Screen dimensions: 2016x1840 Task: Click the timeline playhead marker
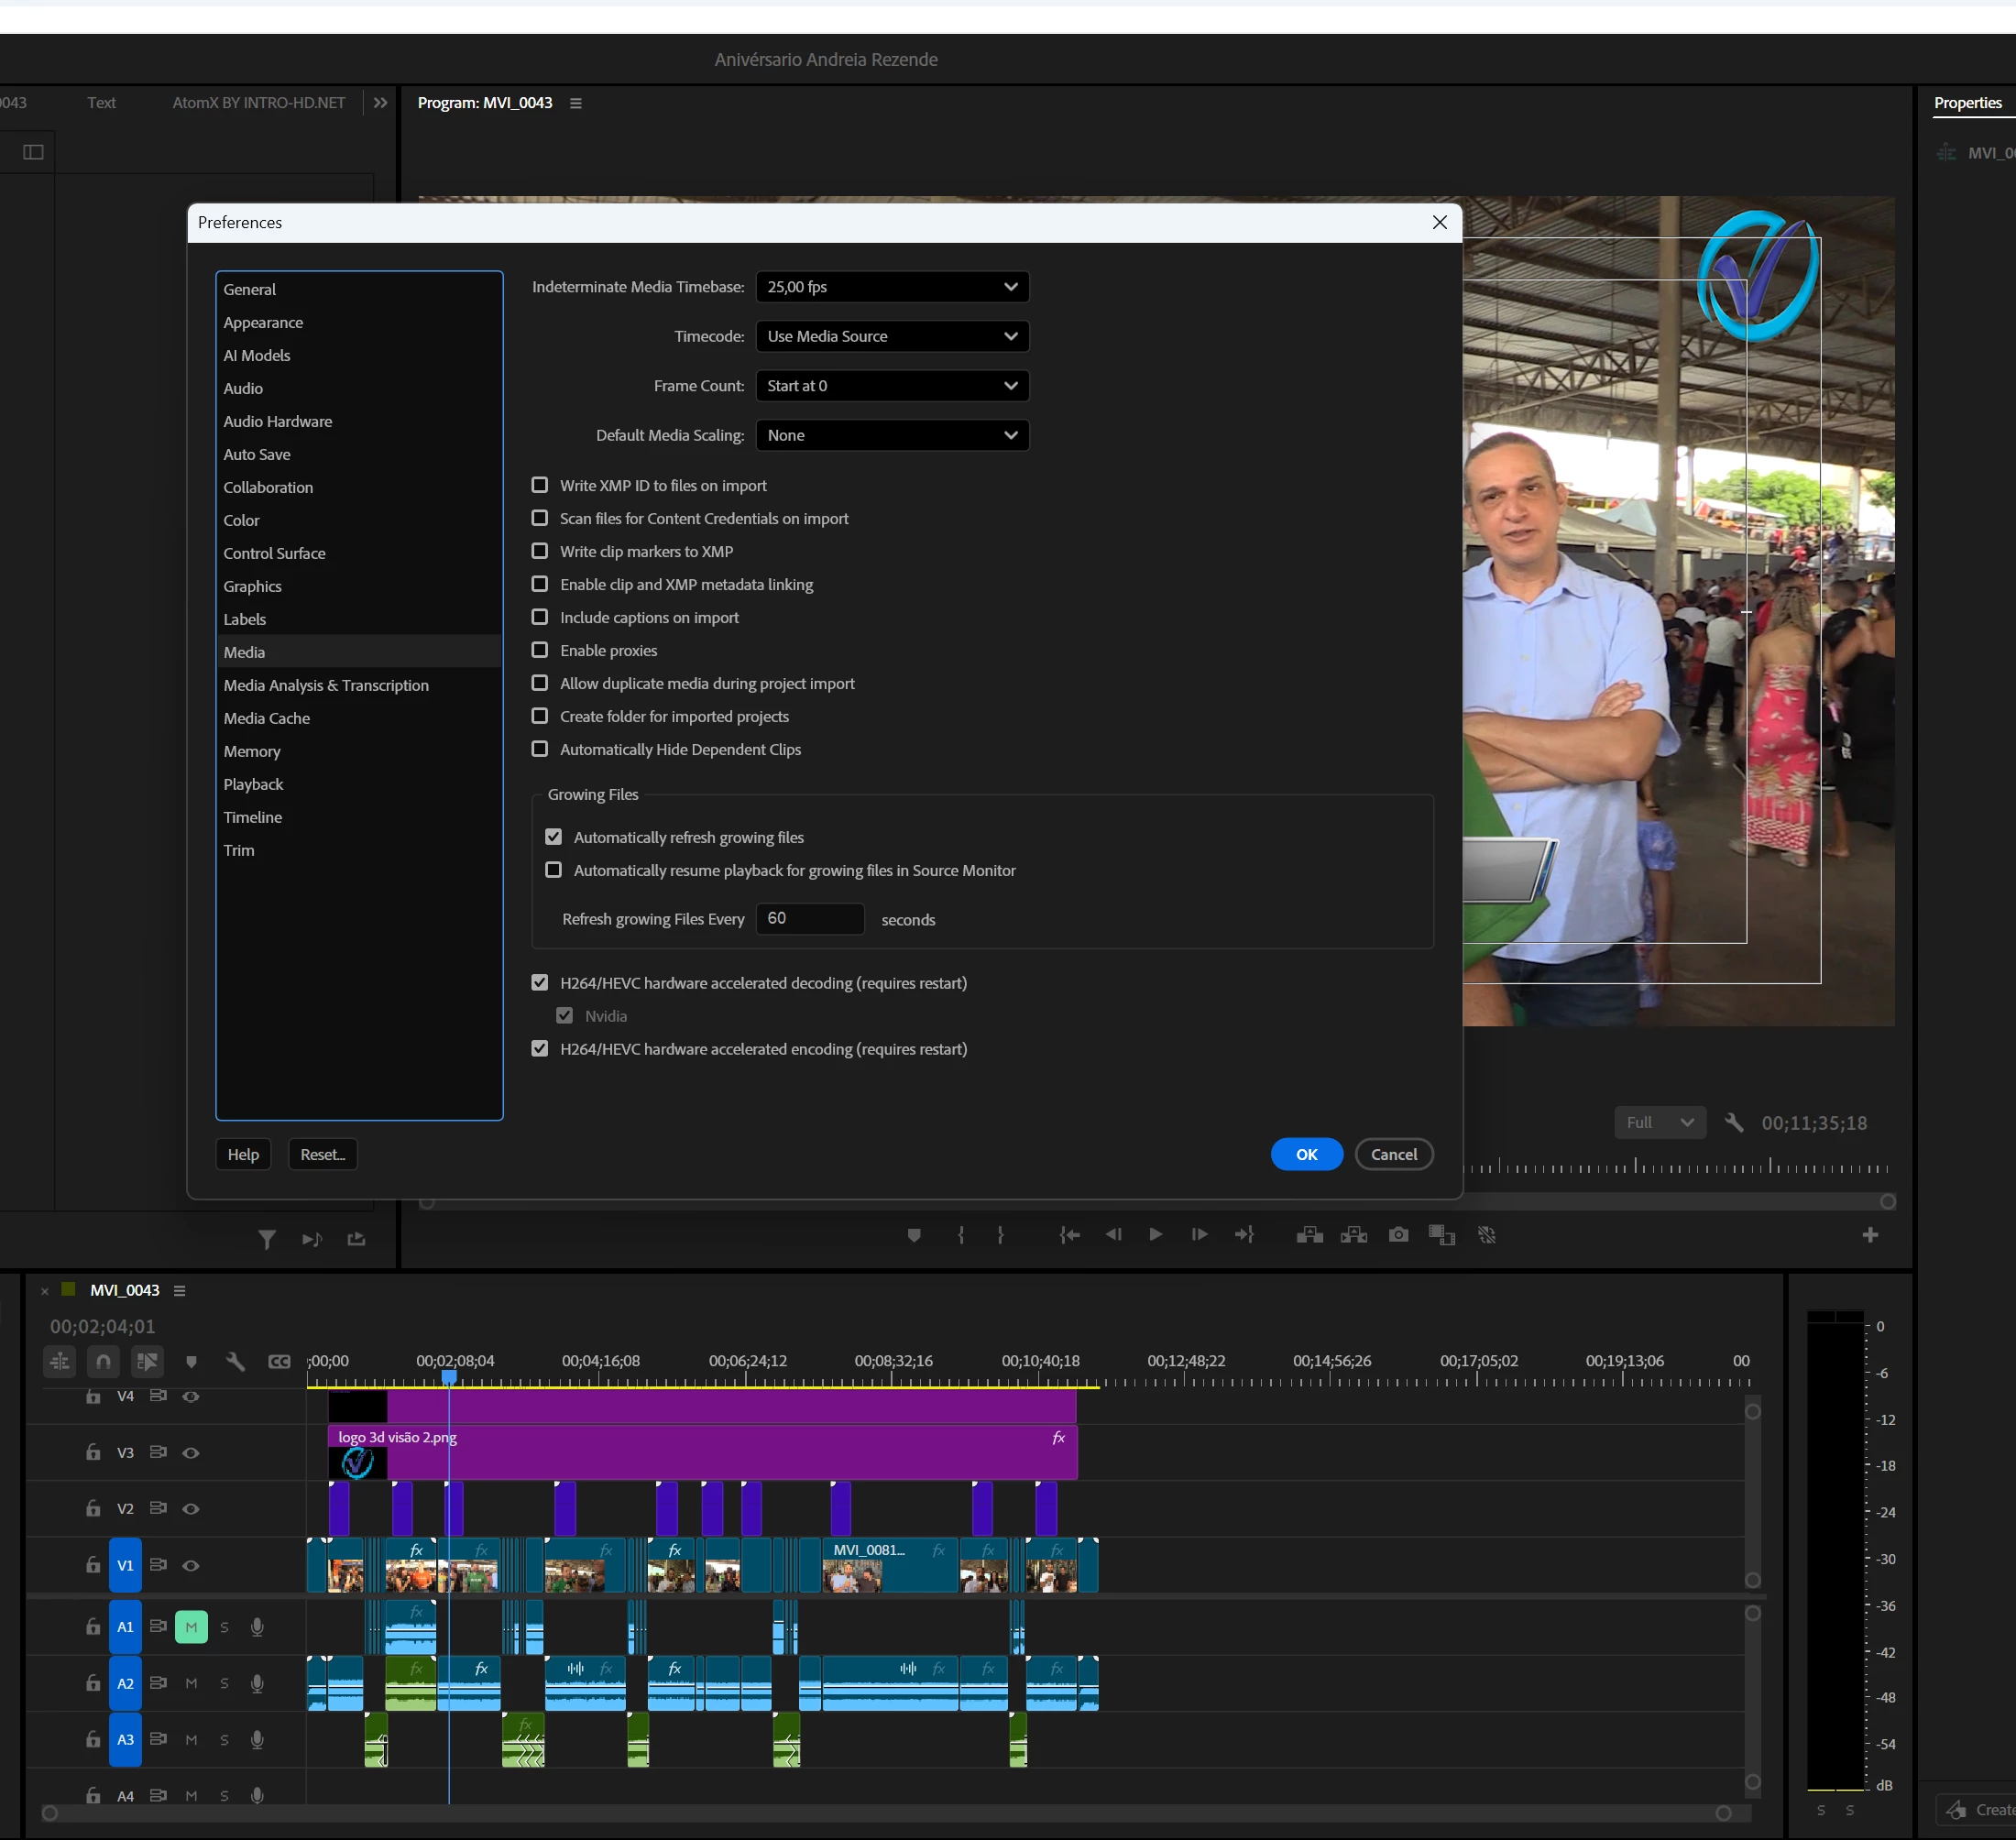point(449,1377)
